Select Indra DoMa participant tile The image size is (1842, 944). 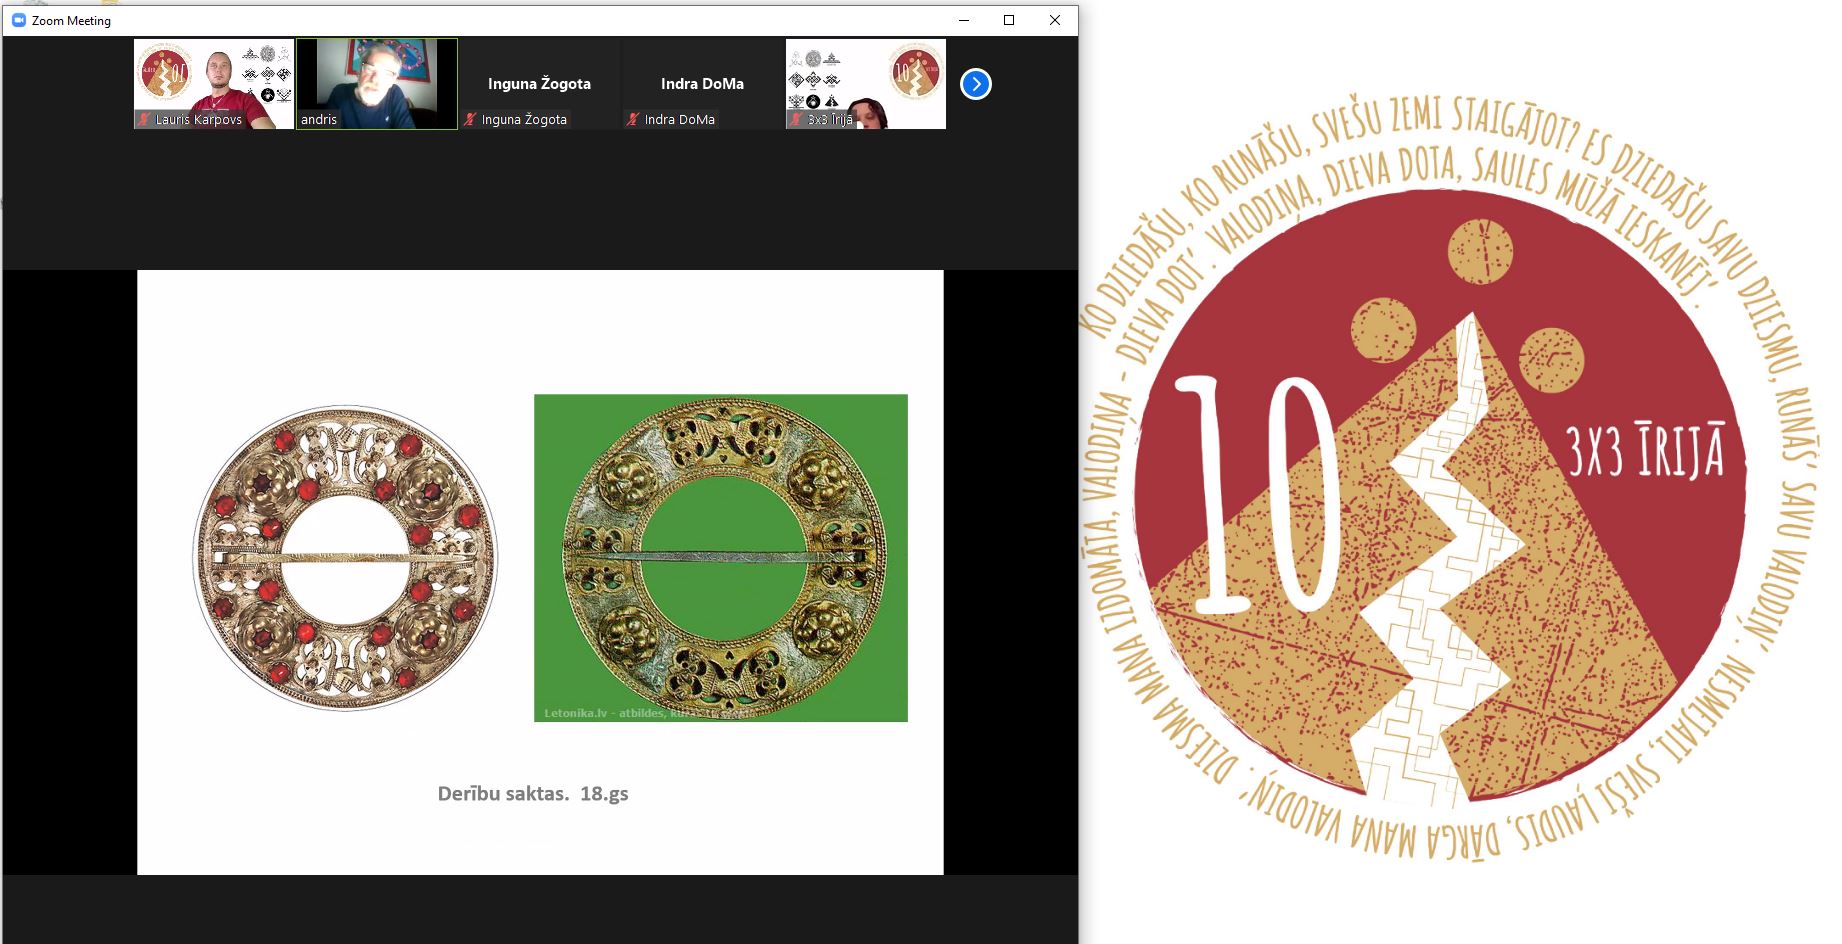tap(703, 84)
